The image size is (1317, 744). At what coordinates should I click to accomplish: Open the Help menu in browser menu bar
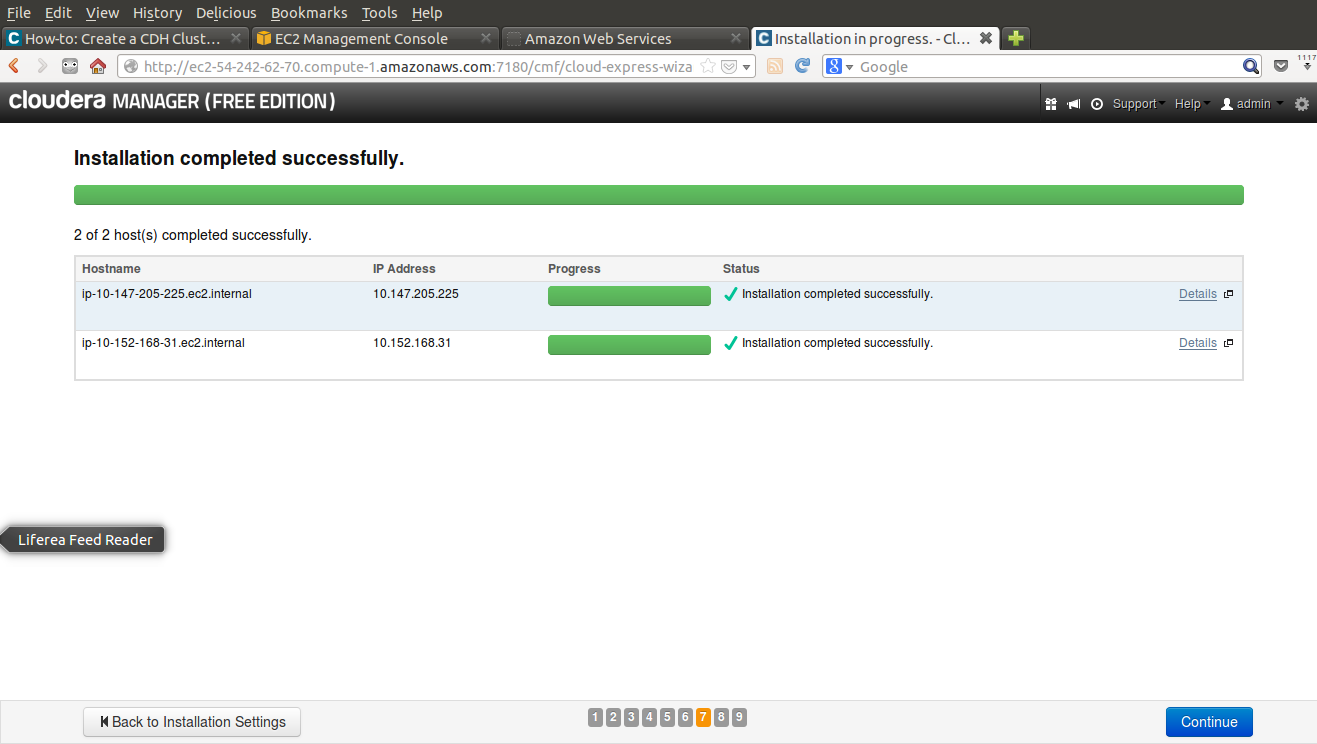(427, 12)
